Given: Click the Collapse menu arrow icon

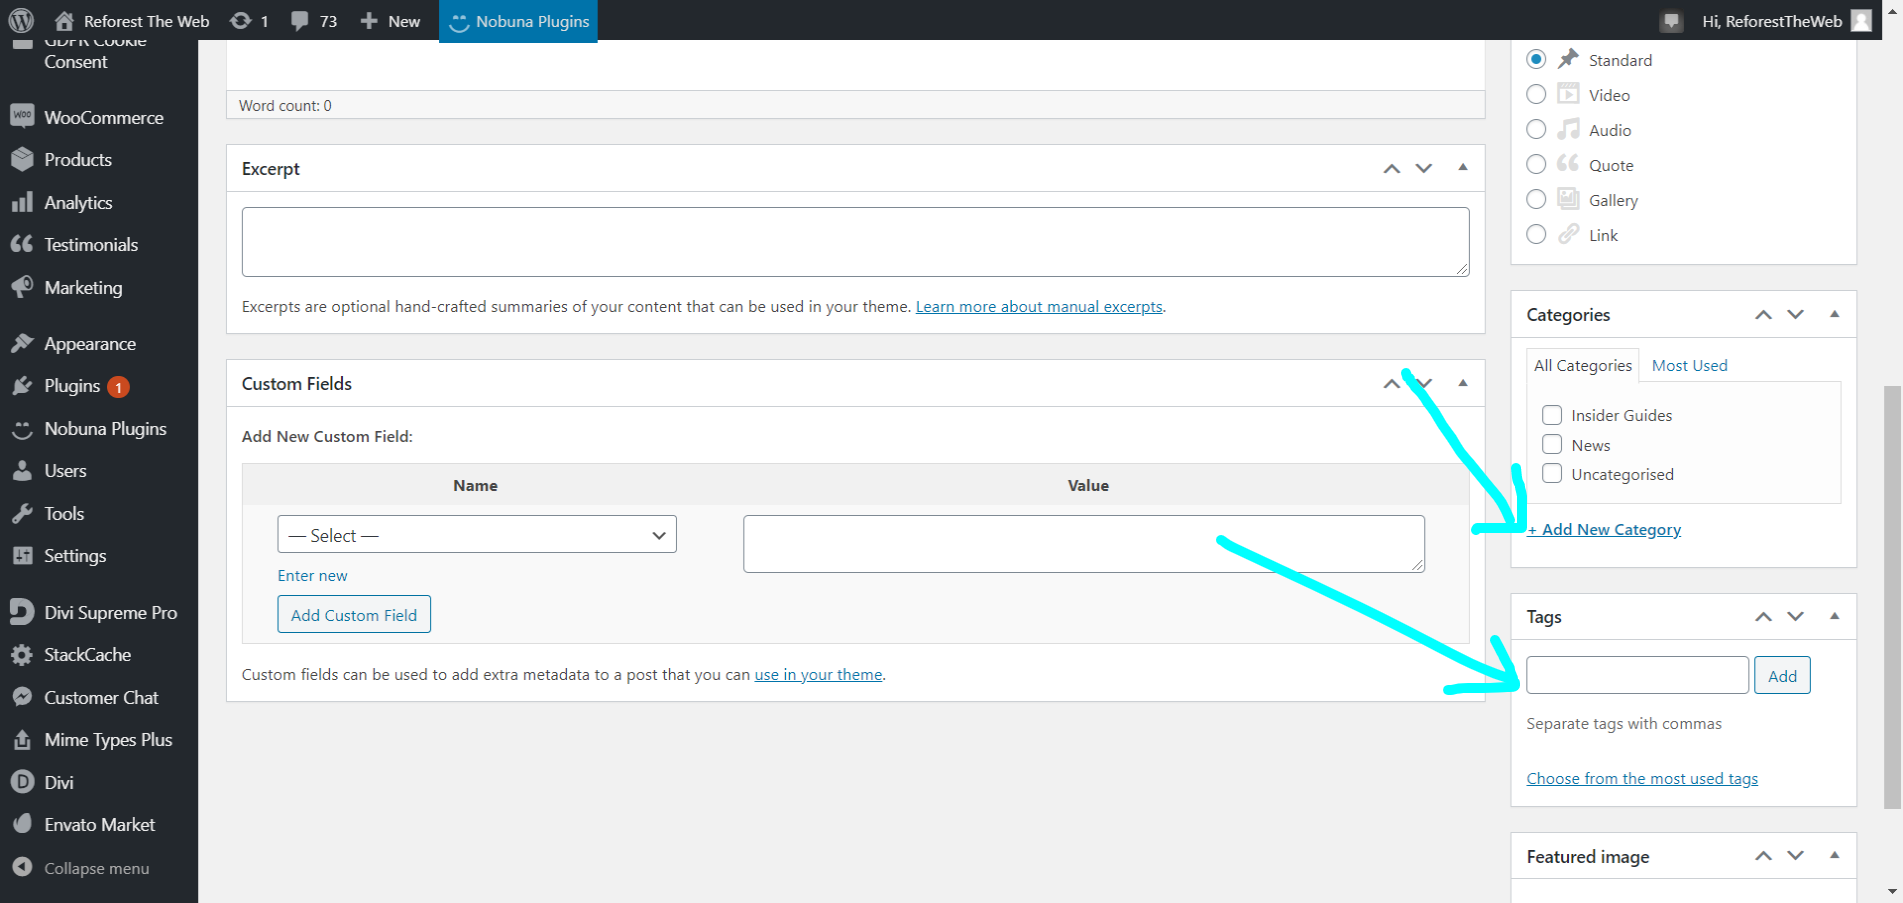Looking at the screenshot, I should pos(22,867).
